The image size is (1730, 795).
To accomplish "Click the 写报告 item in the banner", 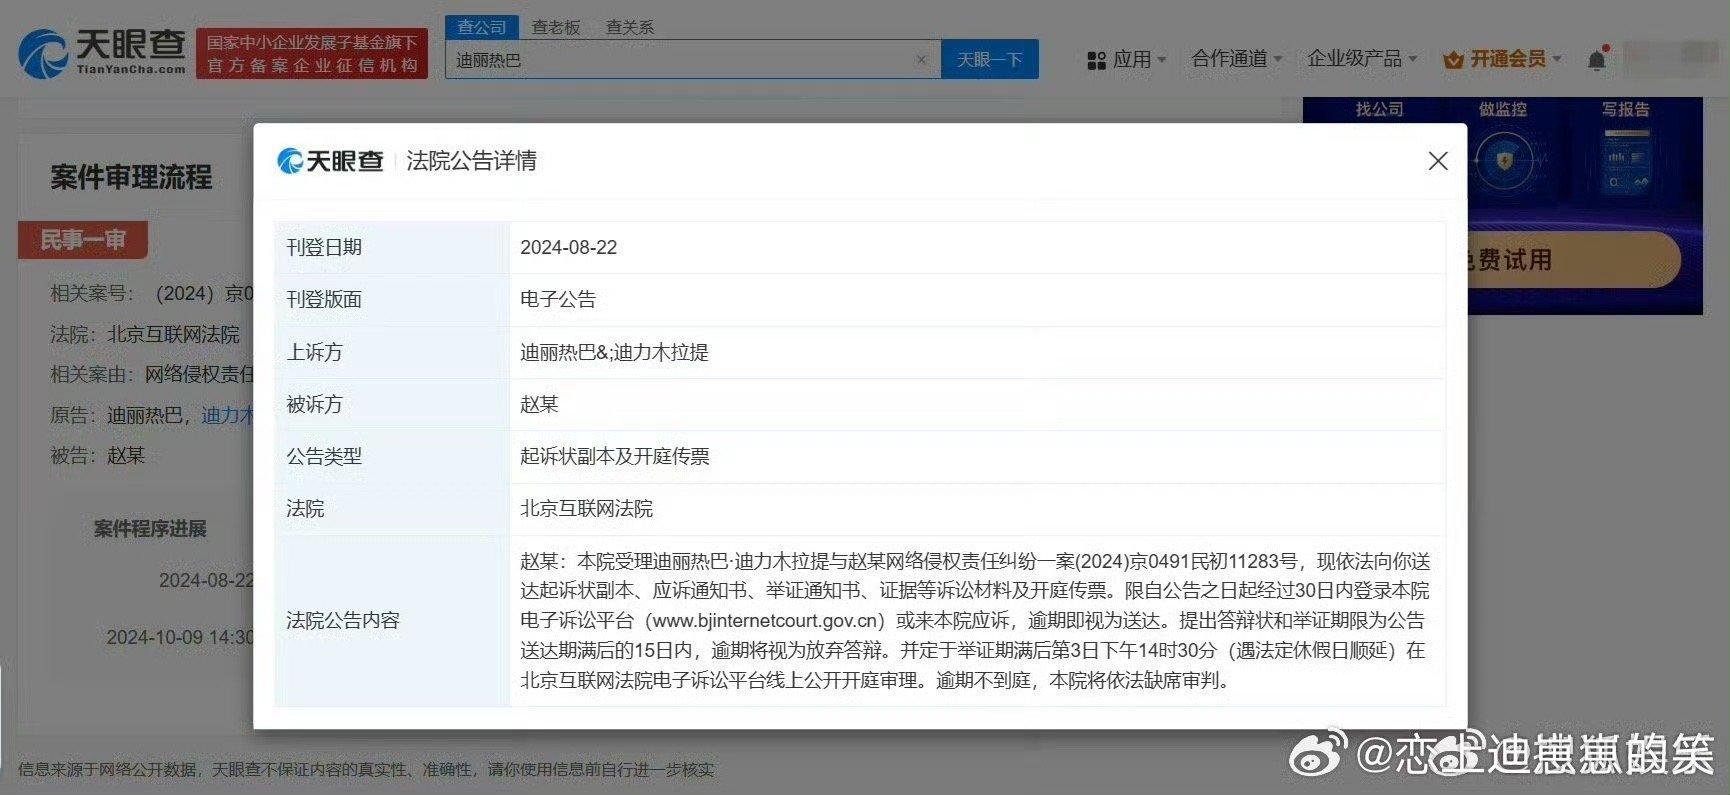I will tap(1626, 109).
